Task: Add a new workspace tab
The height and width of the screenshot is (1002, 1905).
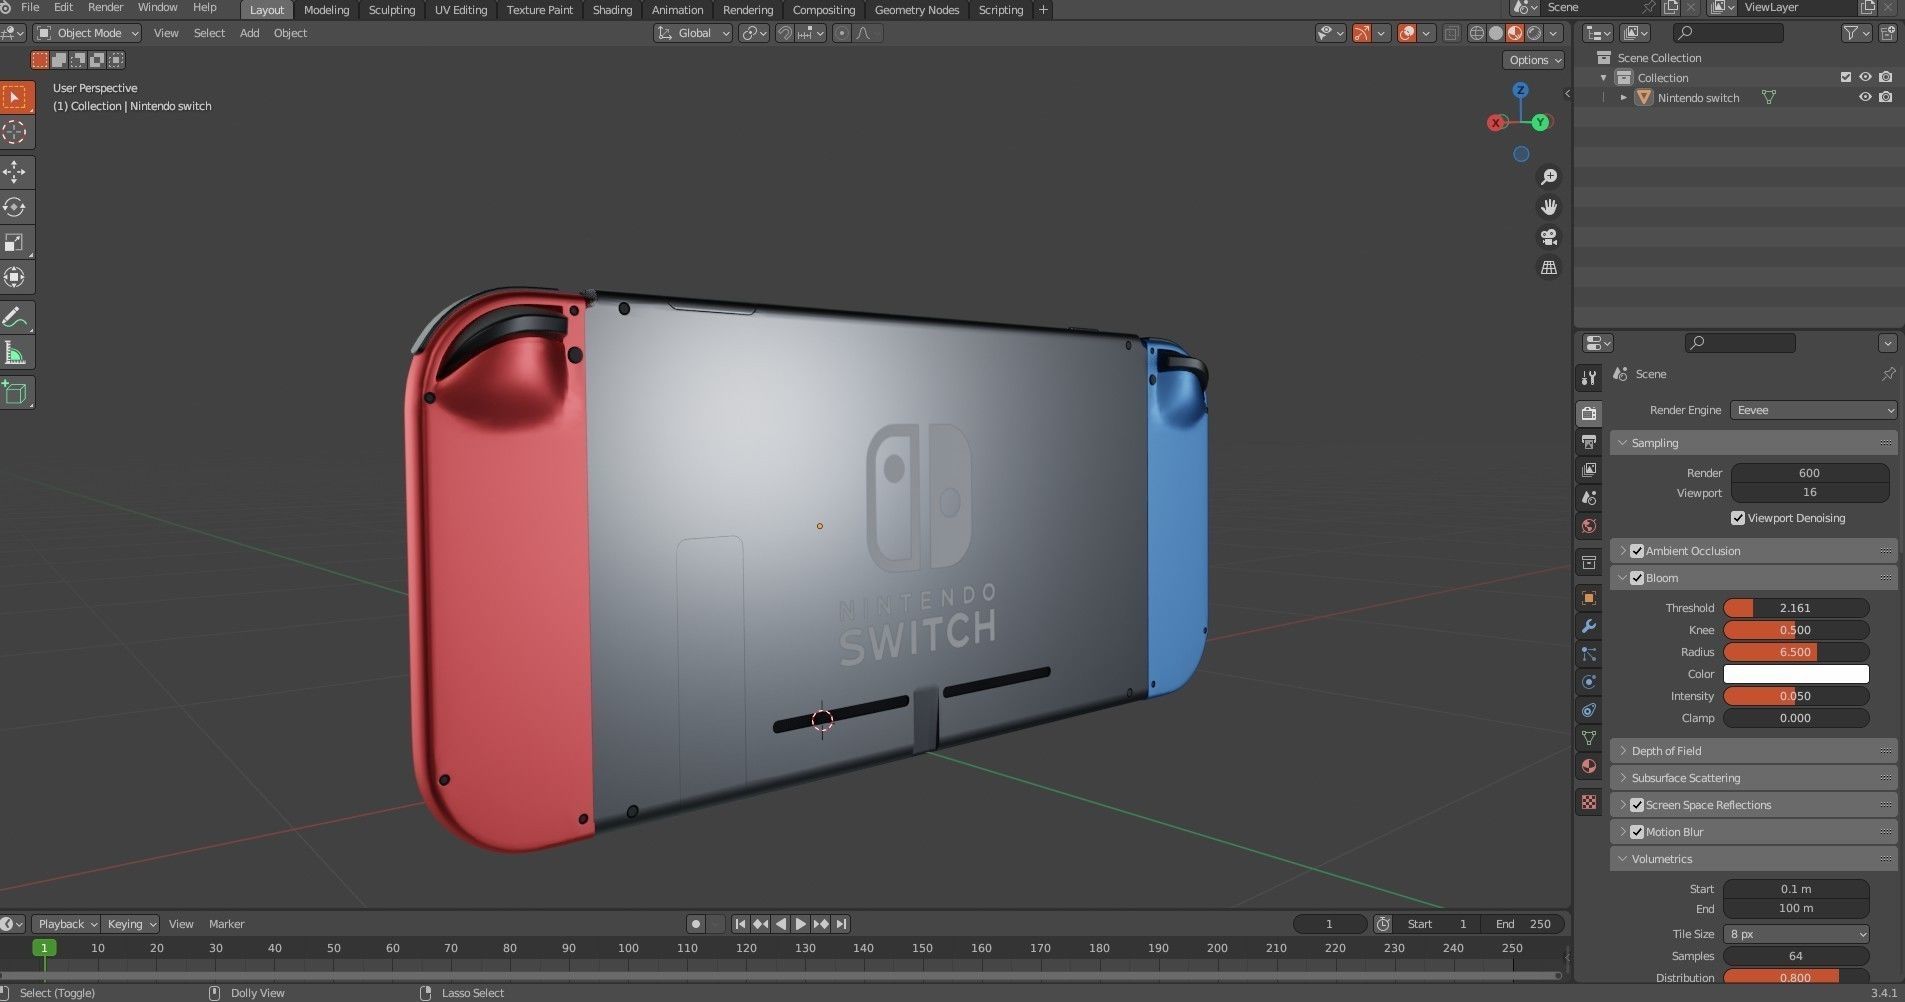Action: pyautogui.click(x=1043, y=10)
